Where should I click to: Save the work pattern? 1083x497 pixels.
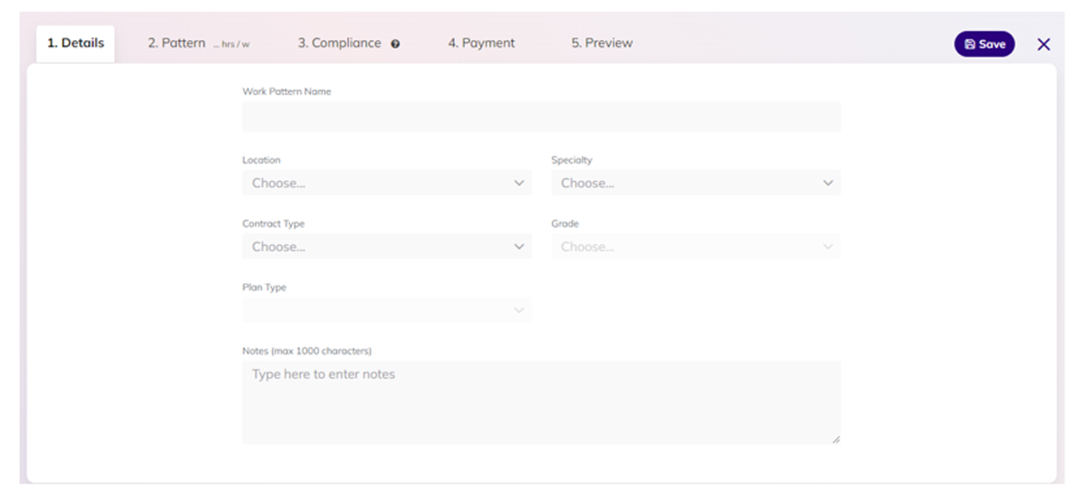(x=984, y=44)
